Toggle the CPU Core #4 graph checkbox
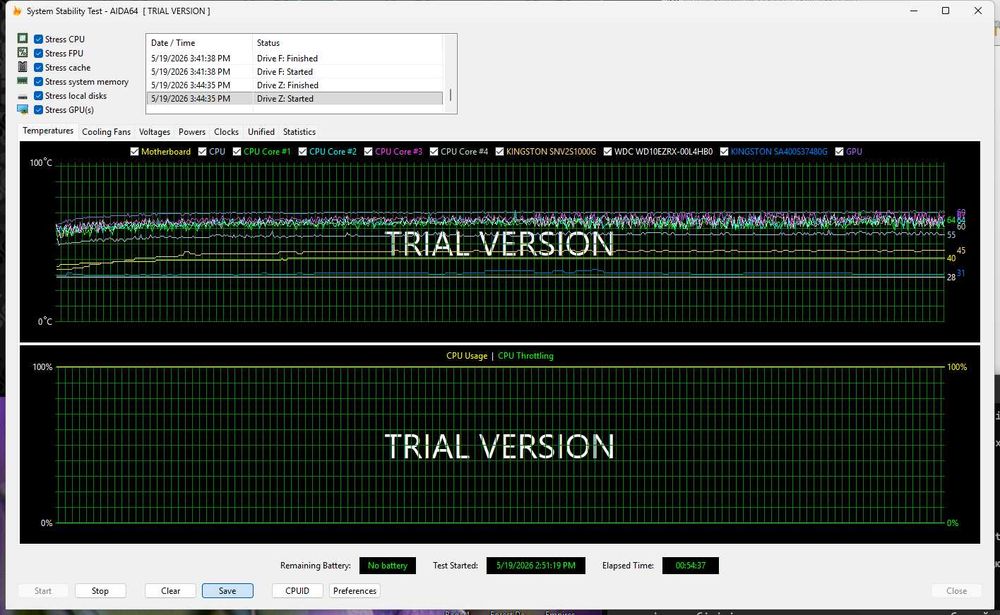The width and height of the screenshot is (1000, 615). (x=434, y=151)
